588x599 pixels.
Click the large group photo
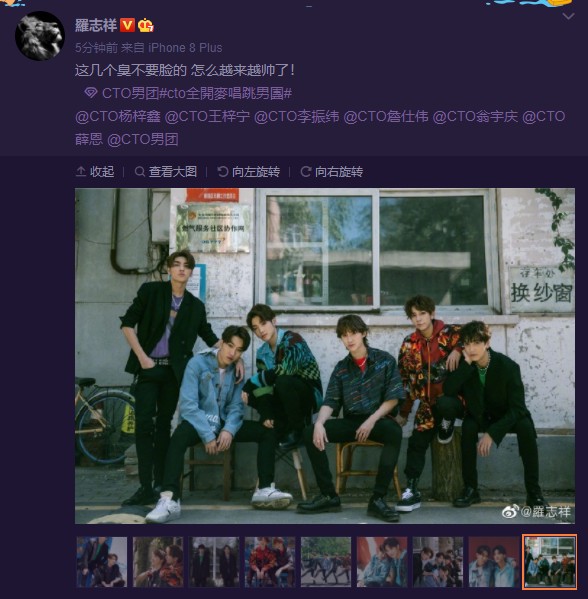(325, 356)
